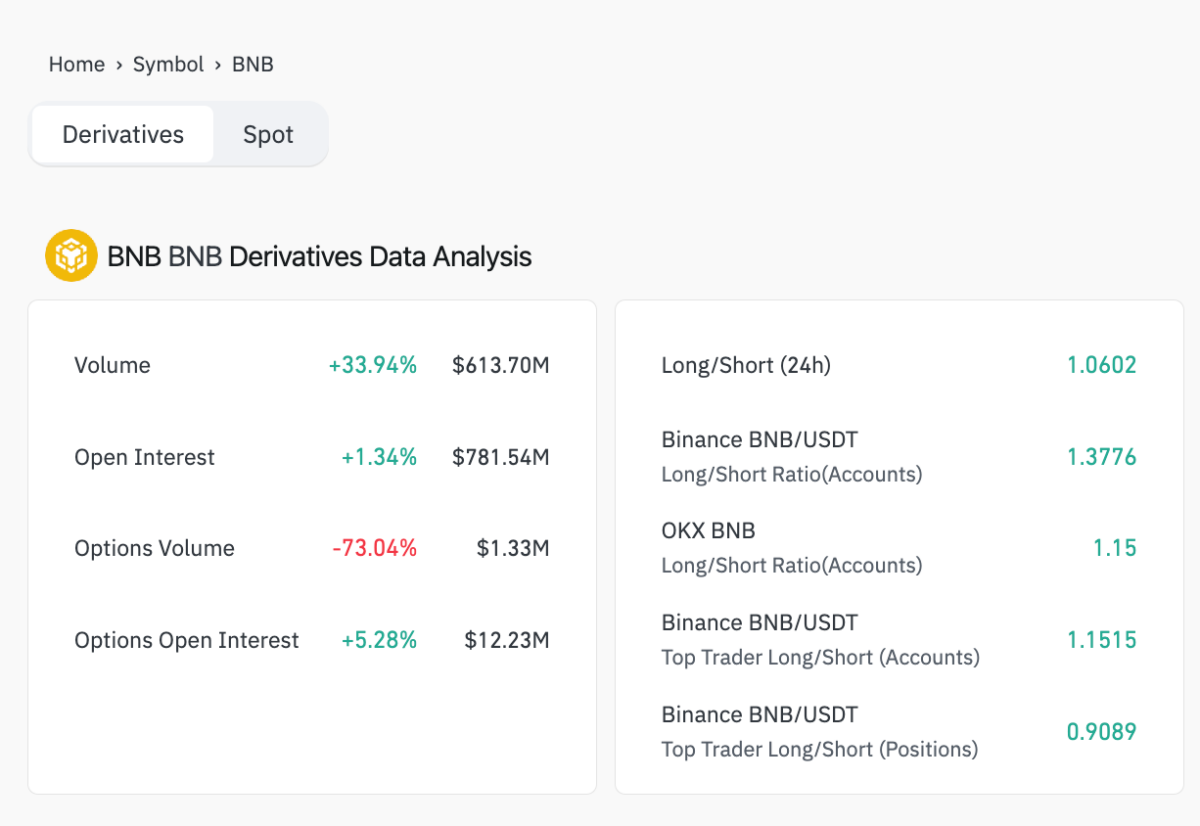The image size is (1200, 826).
Task: Click the 0.9089 positions ratio value
Action: coord(1102,731)
